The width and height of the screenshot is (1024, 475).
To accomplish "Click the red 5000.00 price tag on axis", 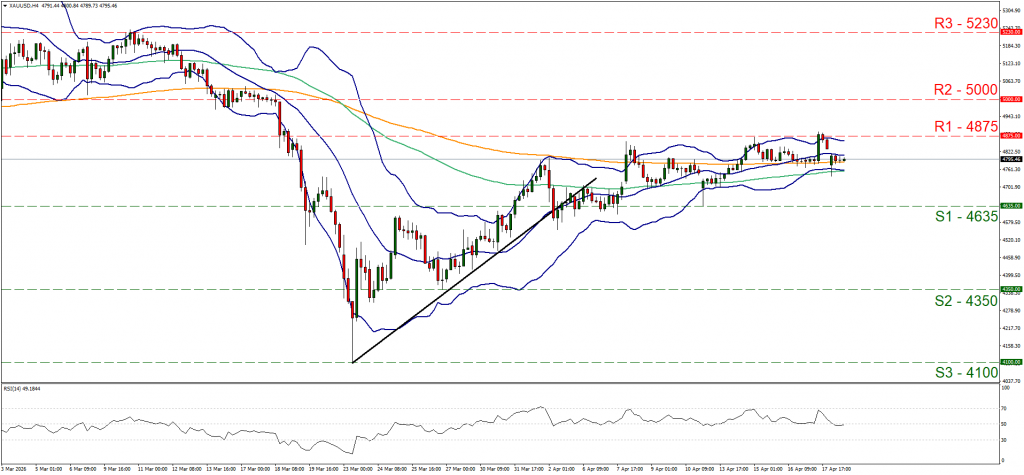I will click(1010, 100).
